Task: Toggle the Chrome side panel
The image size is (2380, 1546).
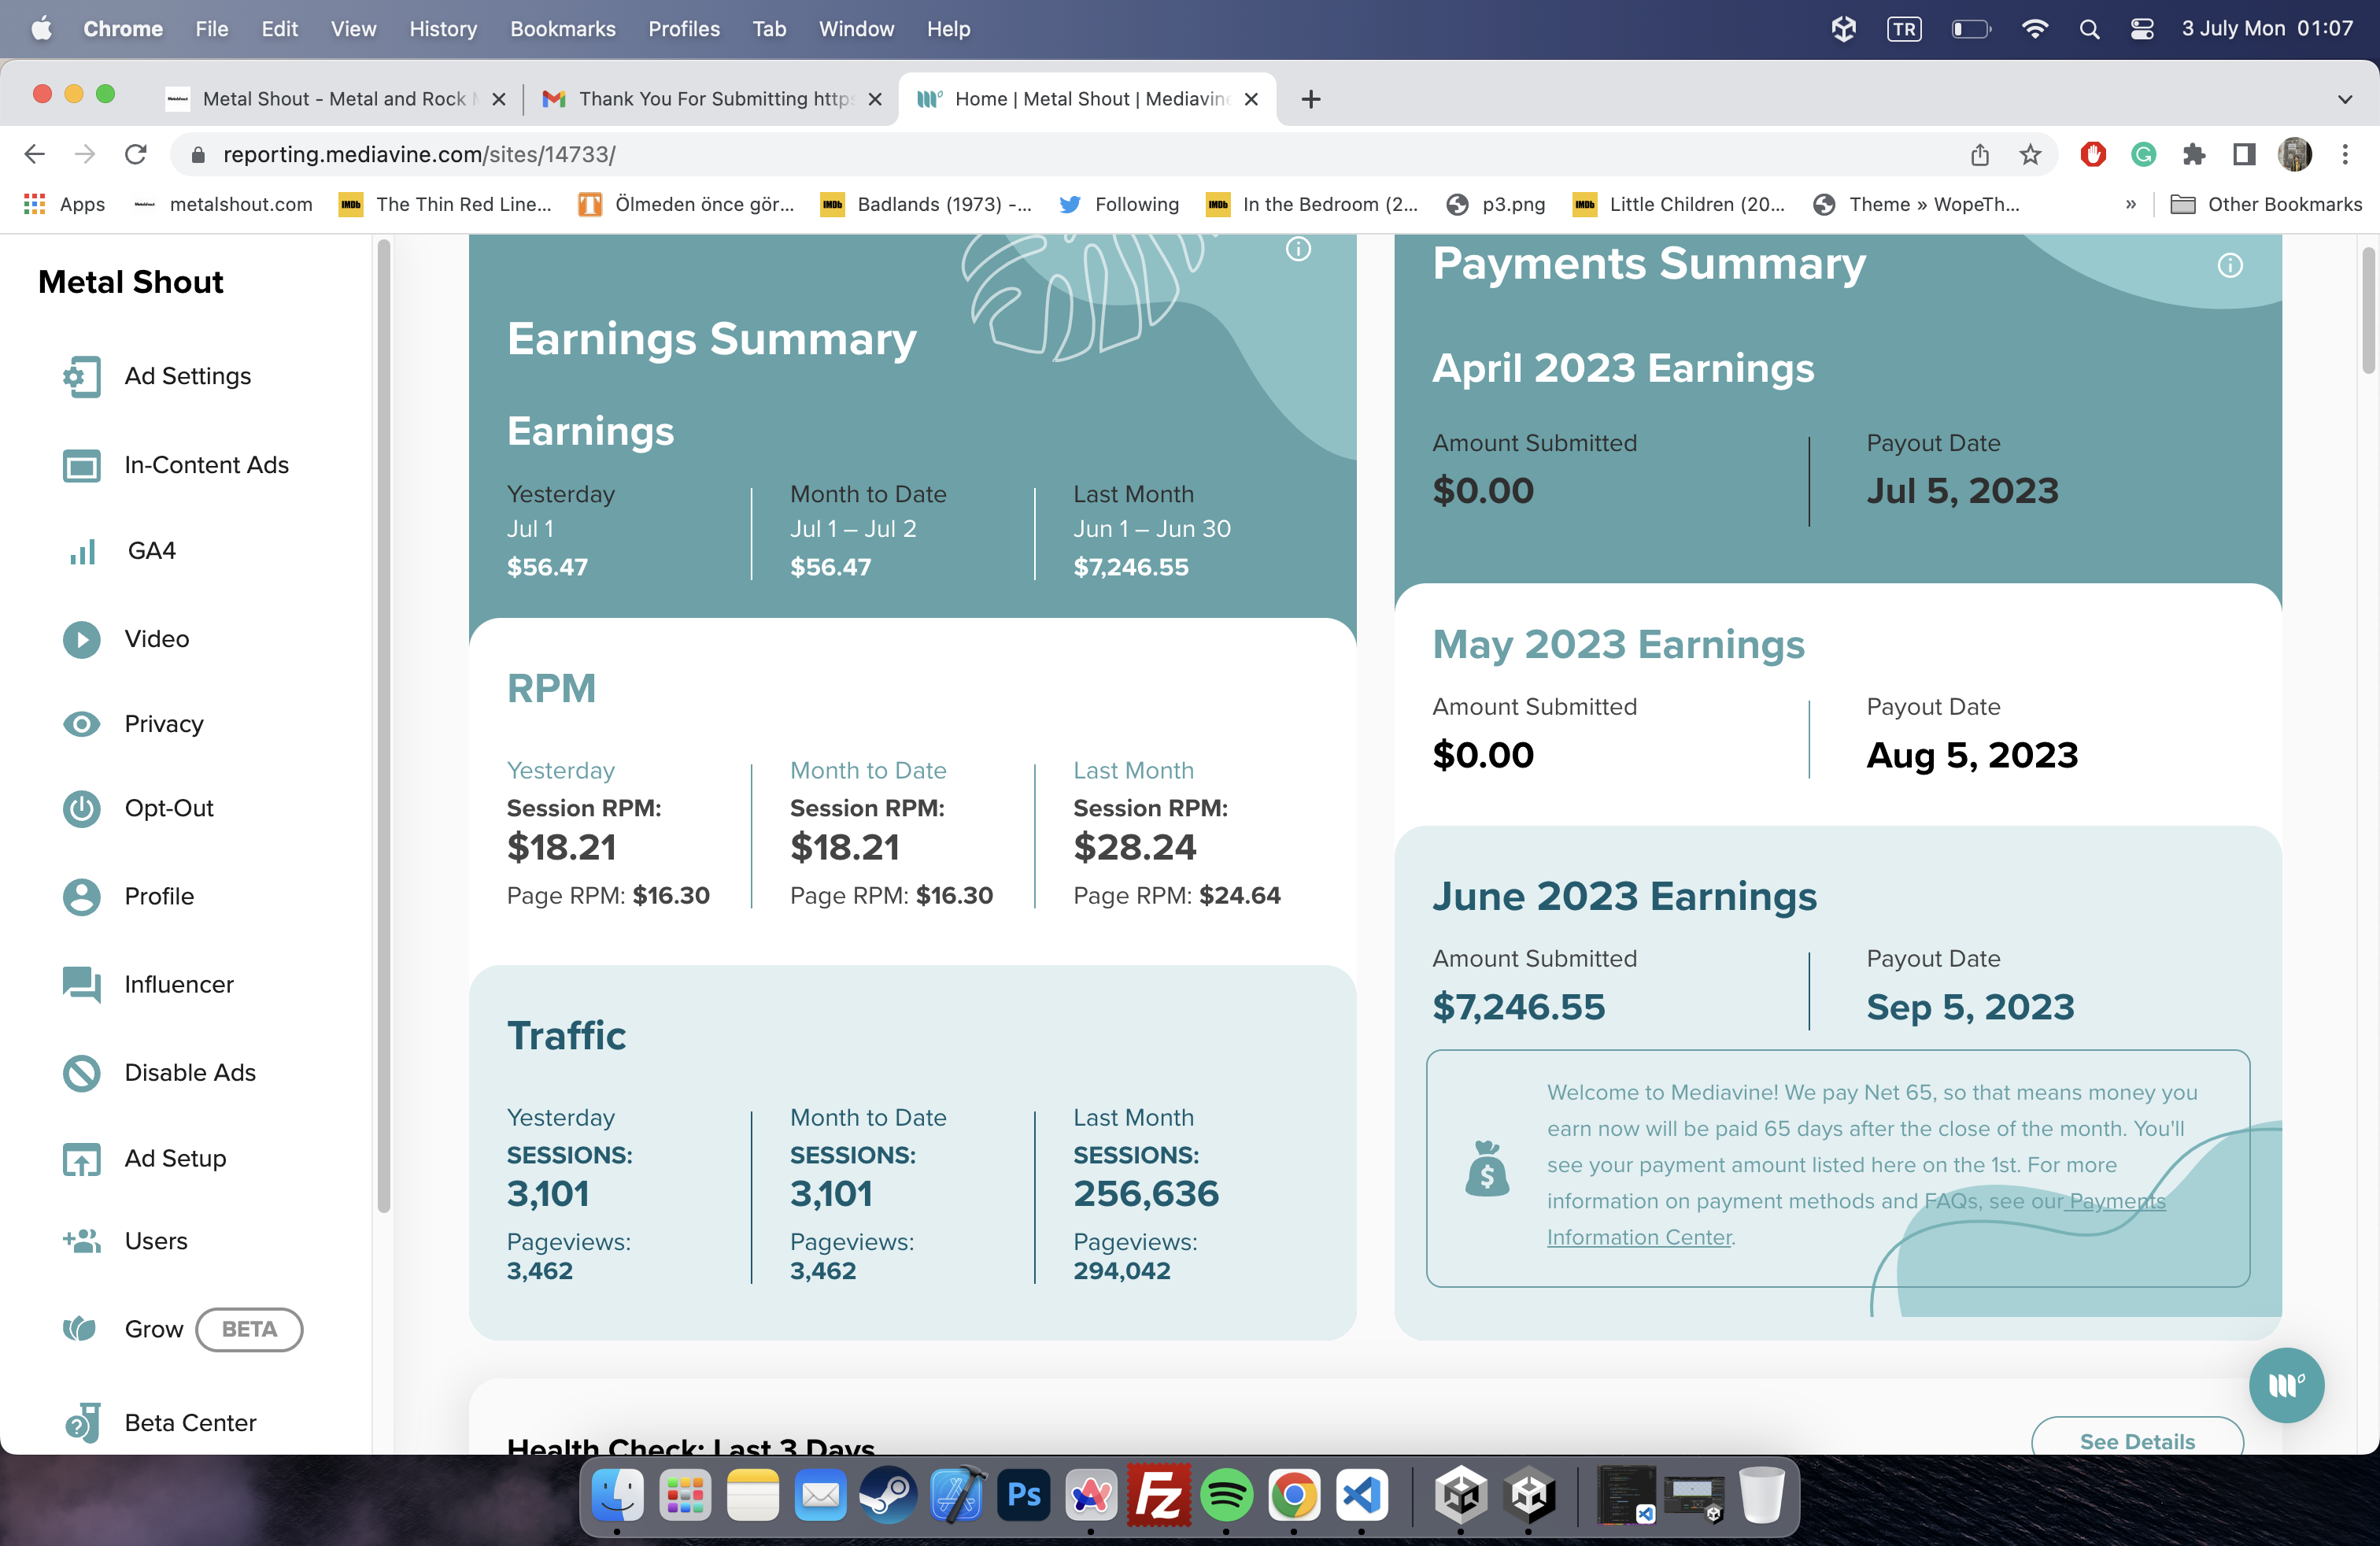Action: 2244,154
